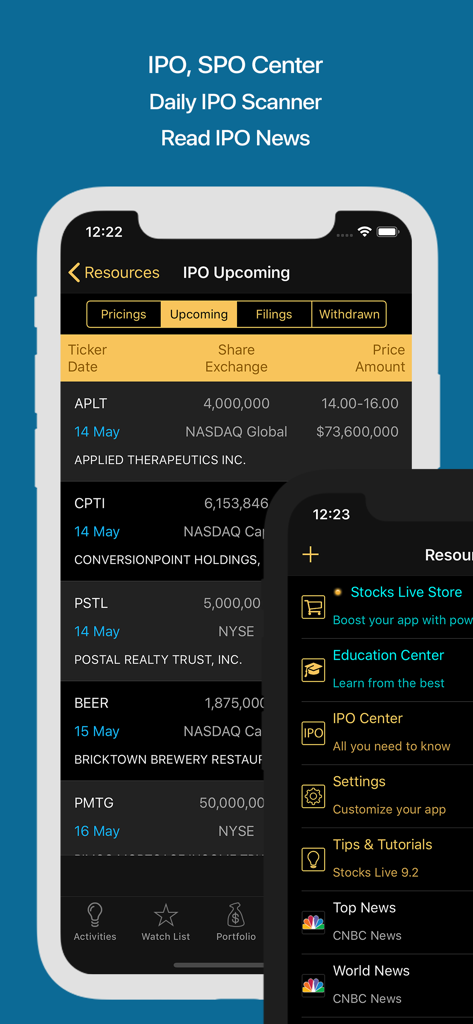Tap the home indicator bar
This screenshot has height=1024, width=473.
[219, 965]
